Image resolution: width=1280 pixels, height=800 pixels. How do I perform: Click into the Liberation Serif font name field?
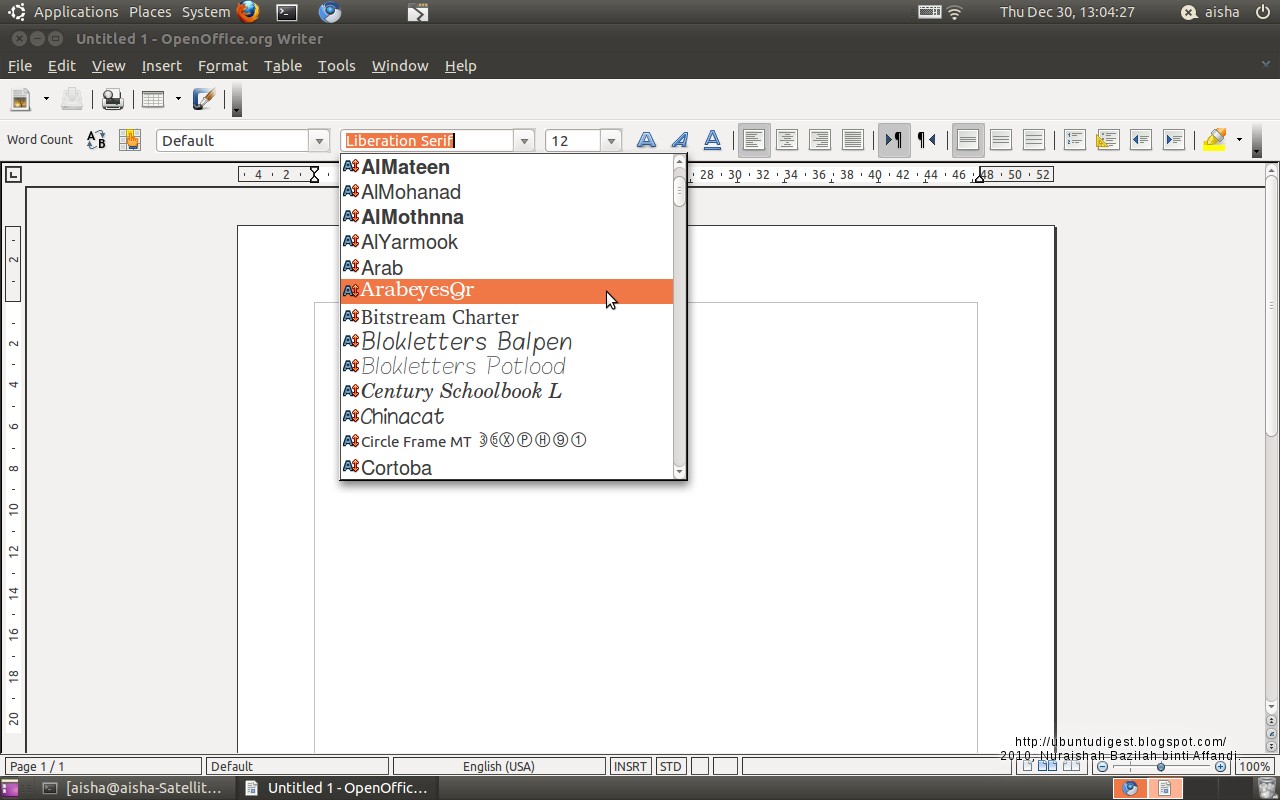[x=427, y=141]
